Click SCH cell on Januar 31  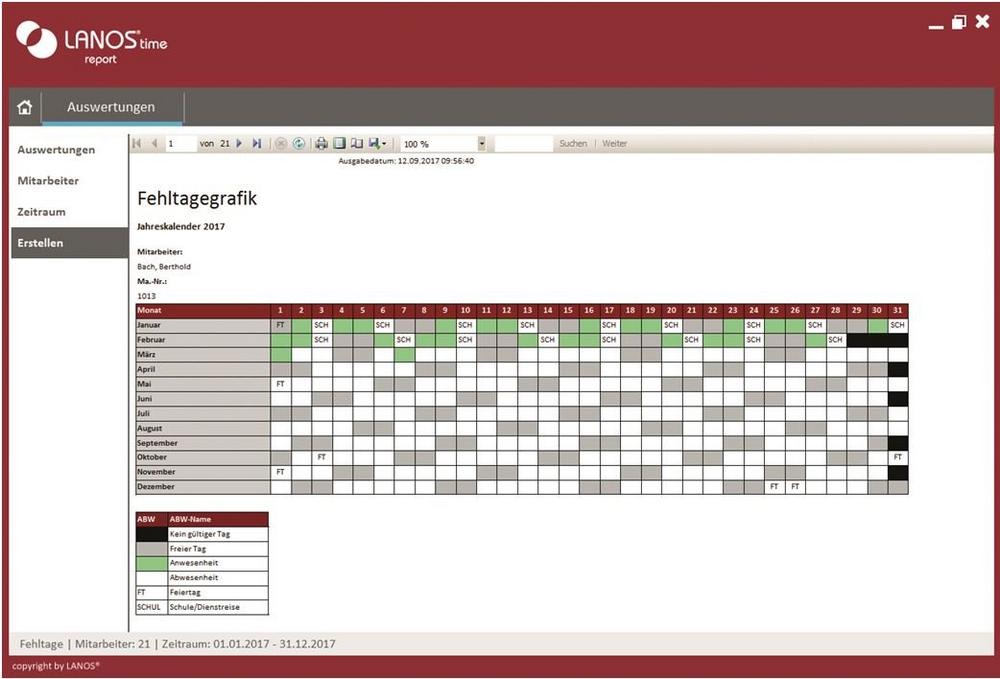897,325
